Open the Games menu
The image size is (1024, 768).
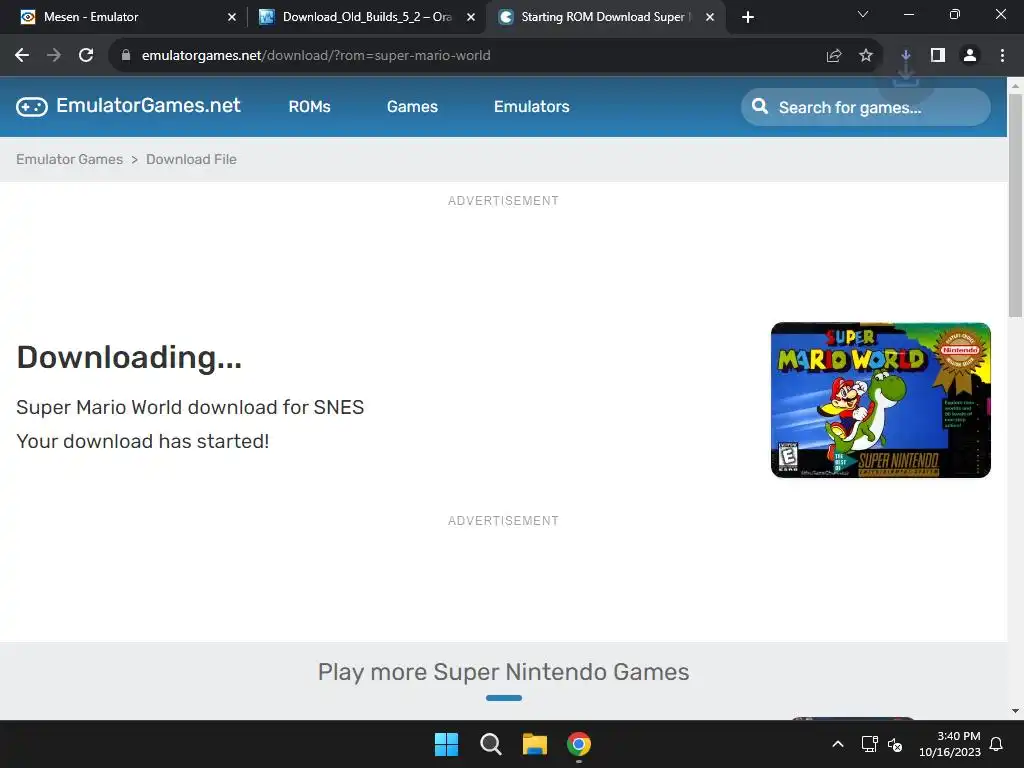tap(412, 106)
